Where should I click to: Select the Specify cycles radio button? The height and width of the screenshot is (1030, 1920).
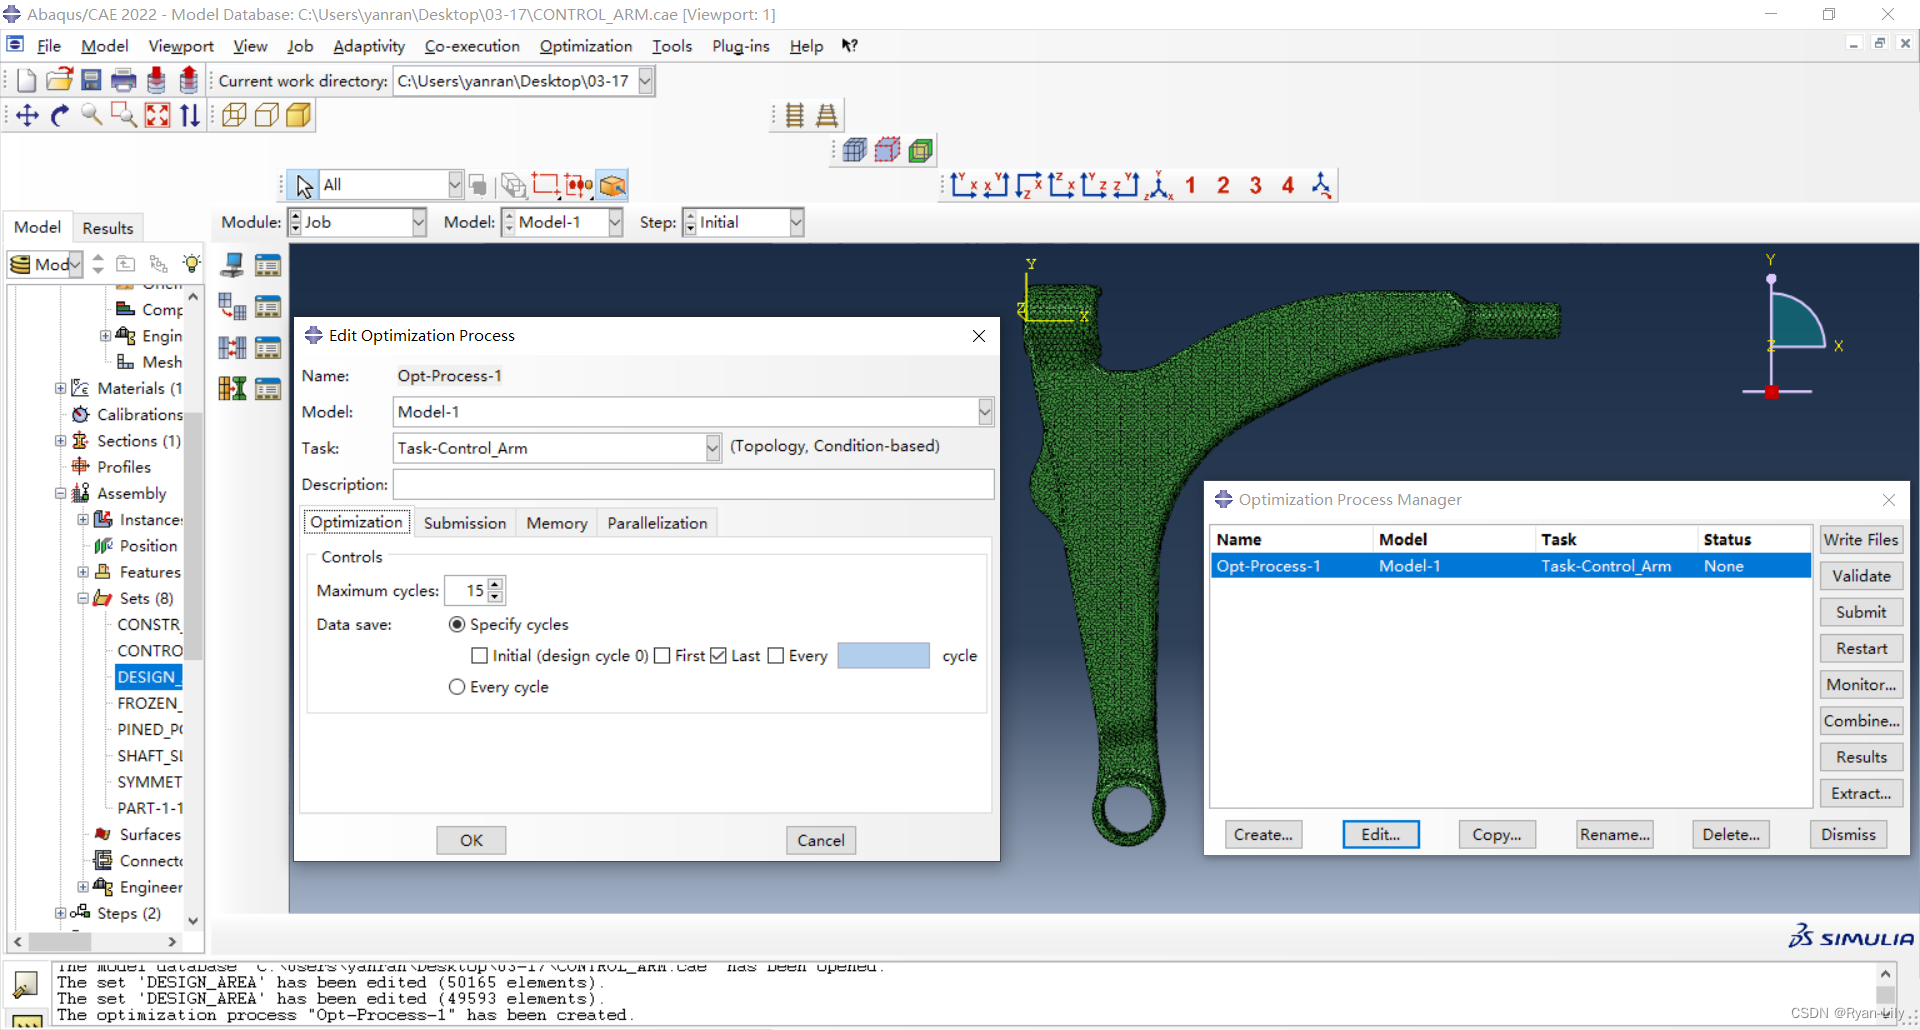[x=457, y=624]
